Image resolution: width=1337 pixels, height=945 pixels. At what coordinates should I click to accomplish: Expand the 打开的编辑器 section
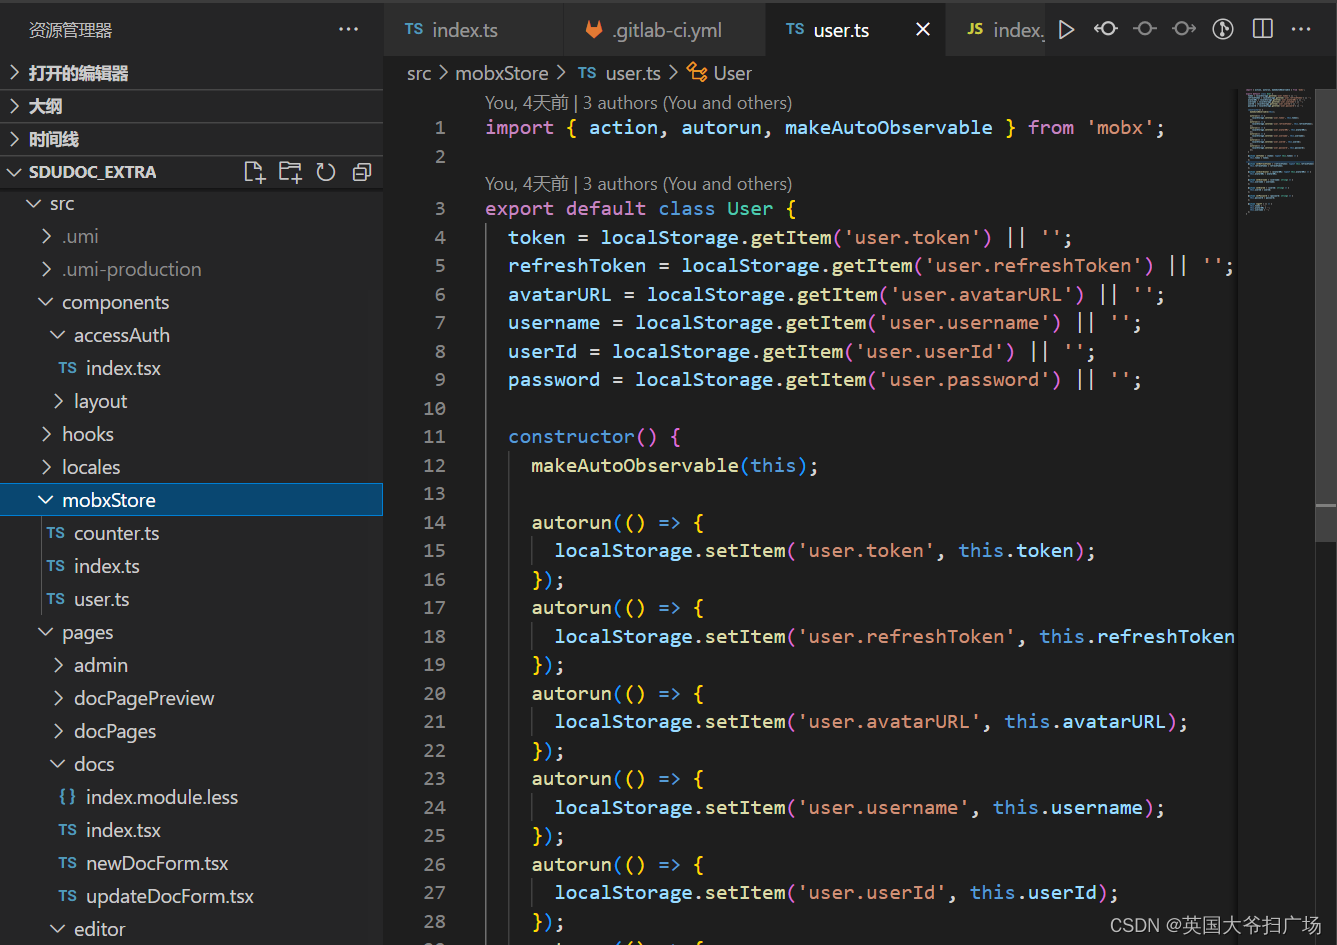[x=191, y=73]
